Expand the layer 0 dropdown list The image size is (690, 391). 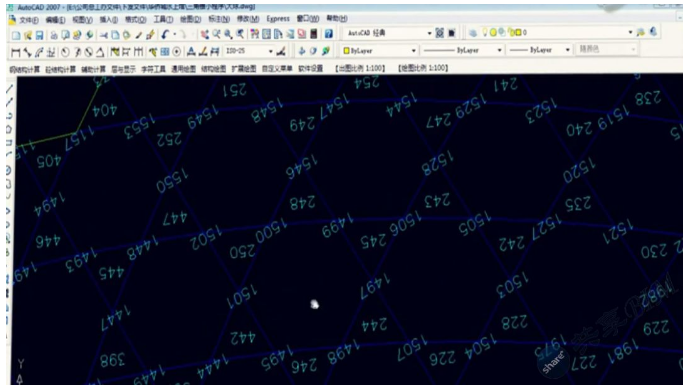(x=630, y=33)
